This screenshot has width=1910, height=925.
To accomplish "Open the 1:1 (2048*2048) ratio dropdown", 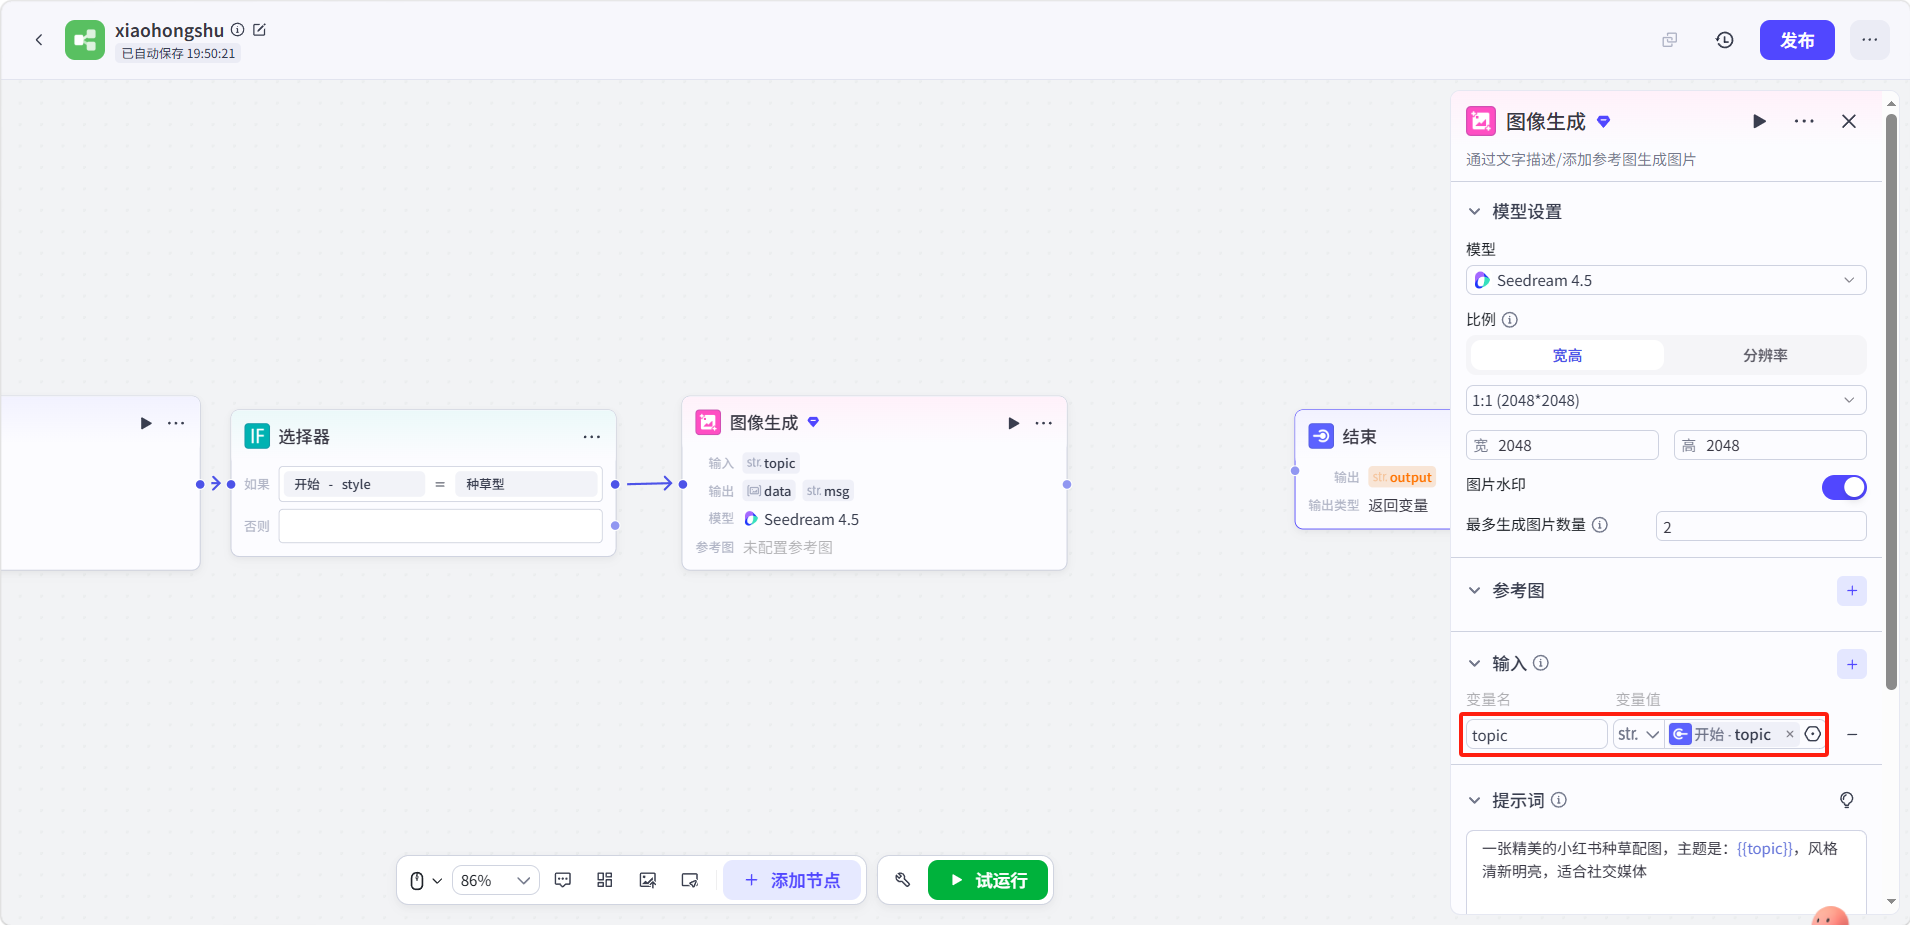I will coord(1666,400).
